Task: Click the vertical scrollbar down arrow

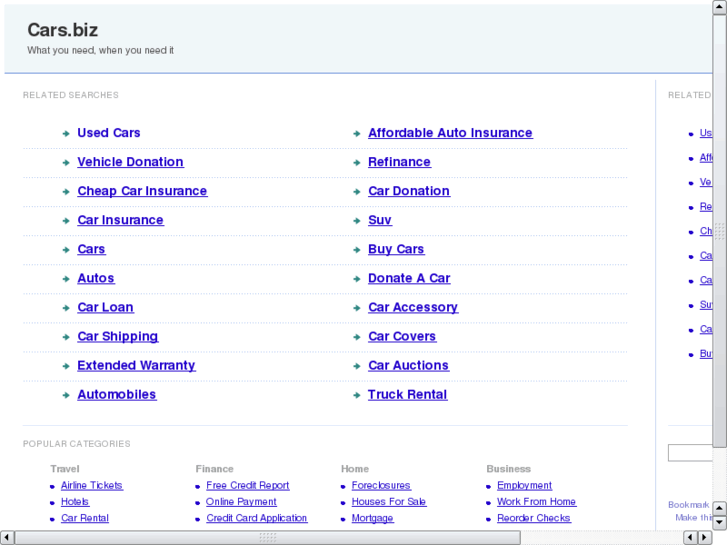Action: [720, 523]
